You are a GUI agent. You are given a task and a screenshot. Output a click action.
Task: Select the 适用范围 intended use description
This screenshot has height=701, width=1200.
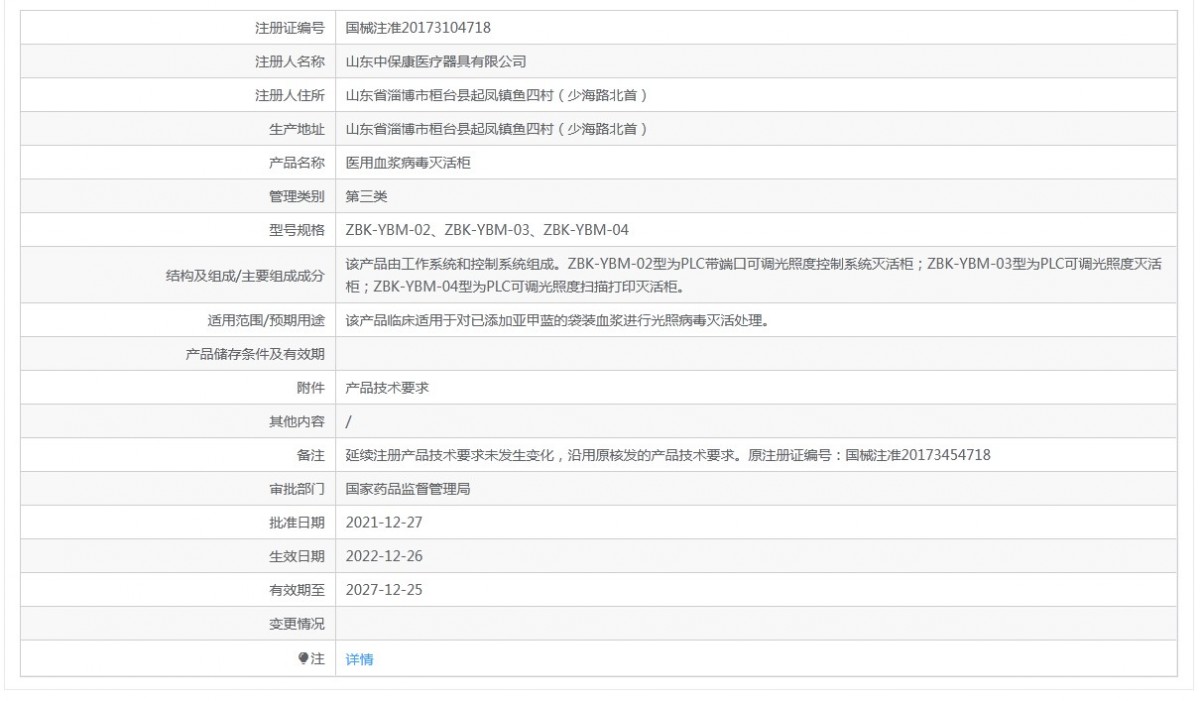tap(556, 320)
